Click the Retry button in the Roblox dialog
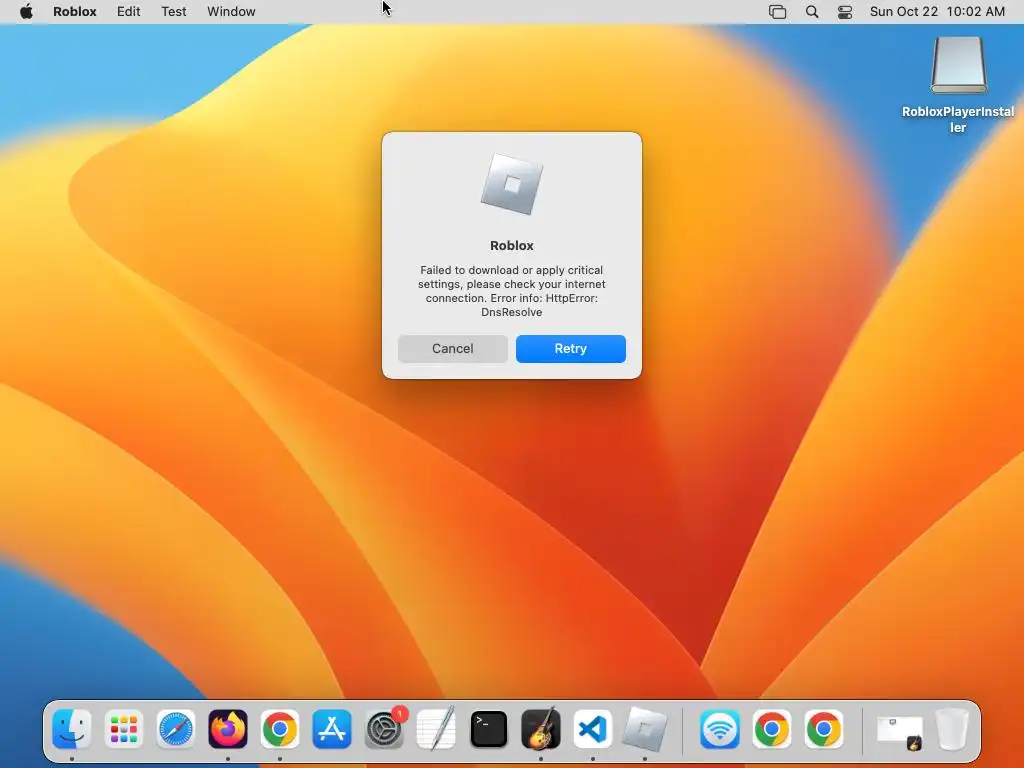The width and height of the screenshot is (1024, 768). (x=571, y=349)
